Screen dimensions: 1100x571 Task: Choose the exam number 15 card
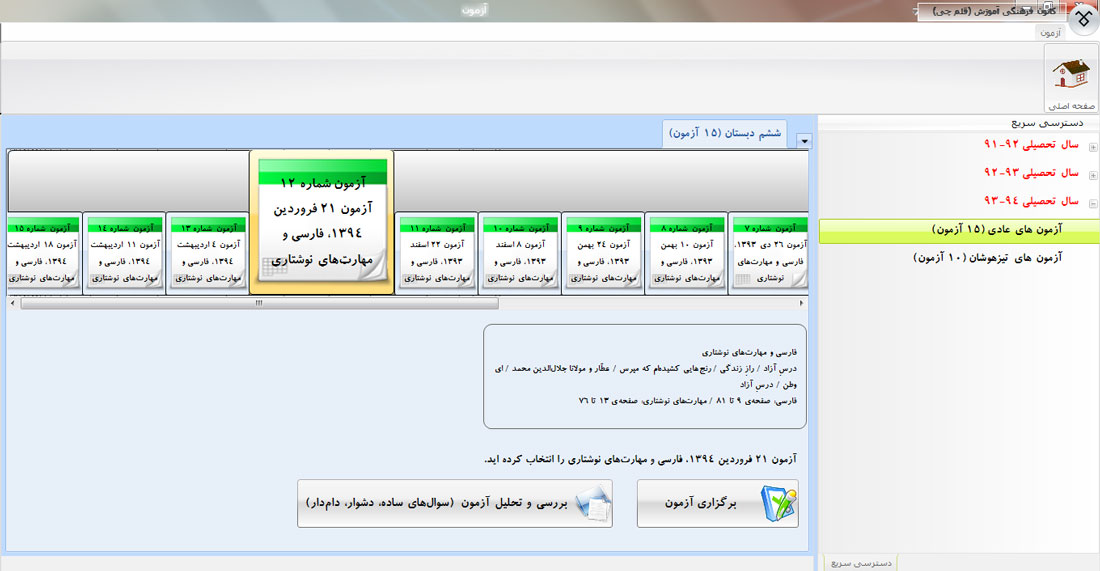[x=42, y=250]
